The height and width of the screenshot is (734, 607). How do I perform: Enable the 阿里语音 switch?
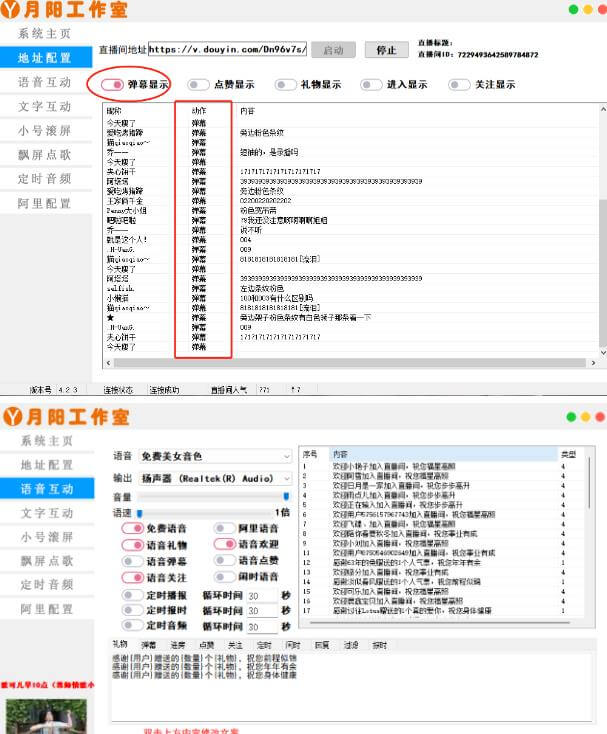coord(224,528)
